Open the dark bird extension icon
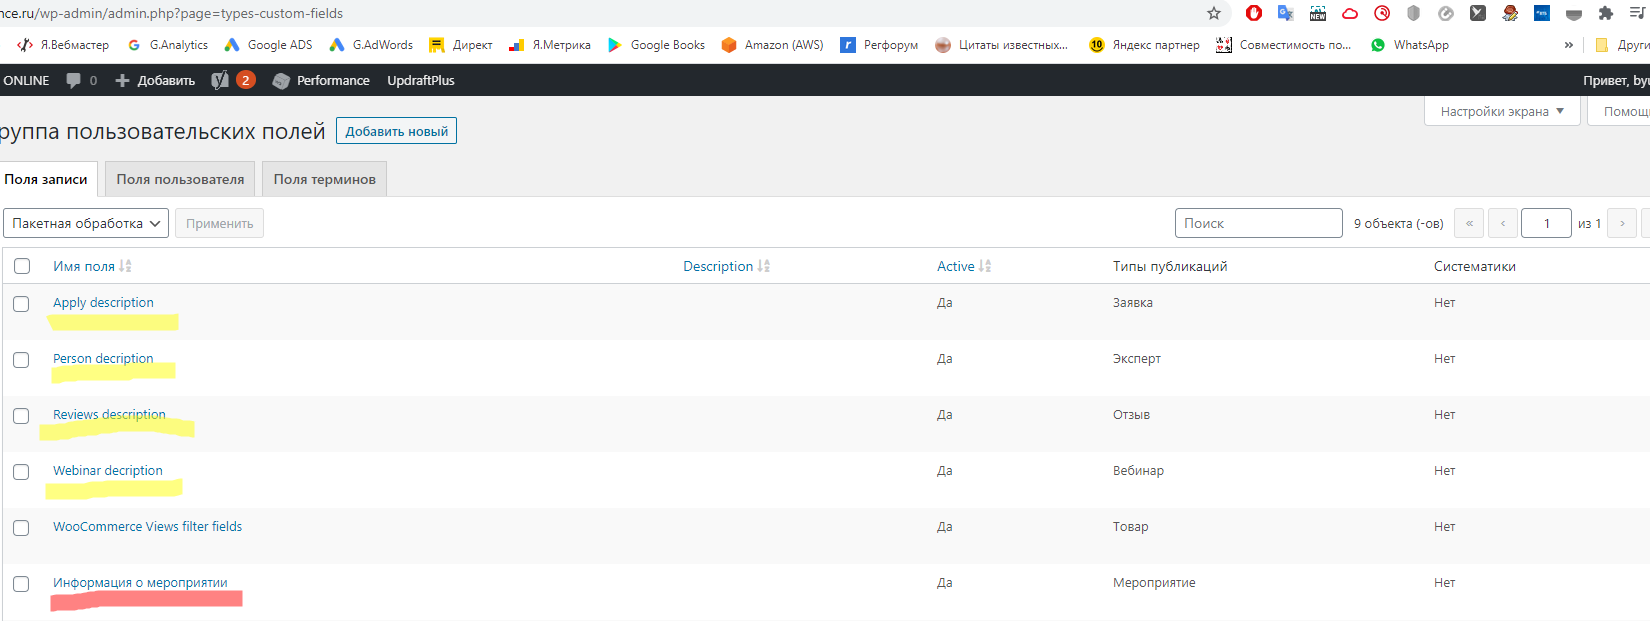This screenshot has width=1650, height=621. (1478, 13)
